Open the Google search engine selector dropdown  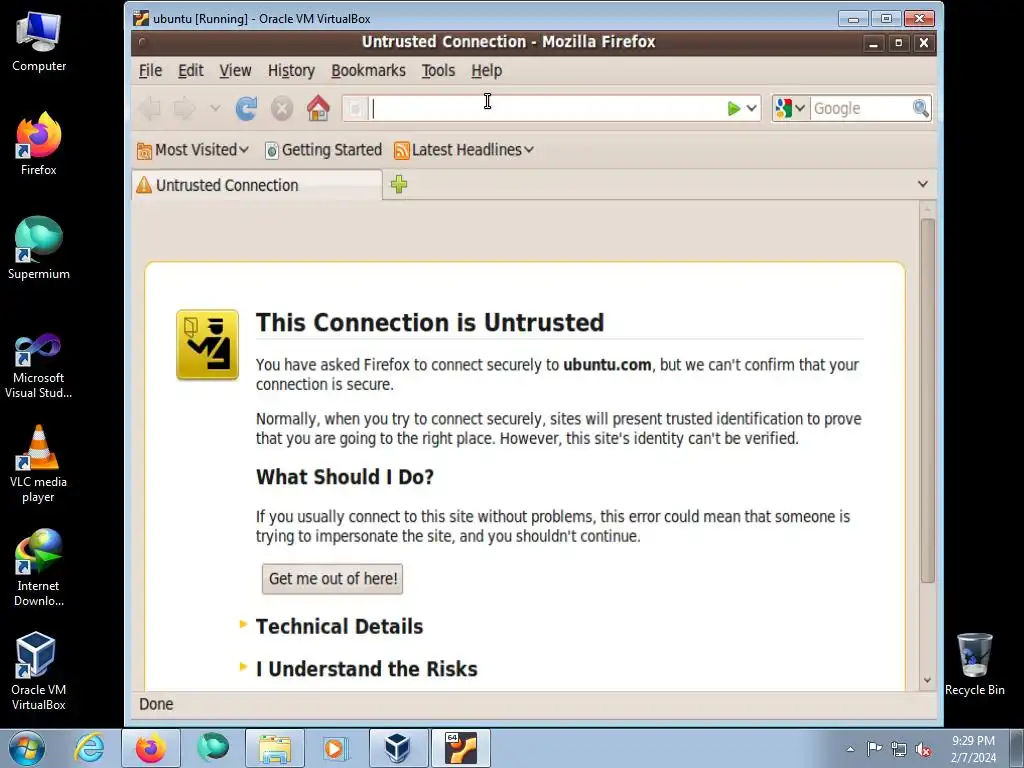[790, 108]
